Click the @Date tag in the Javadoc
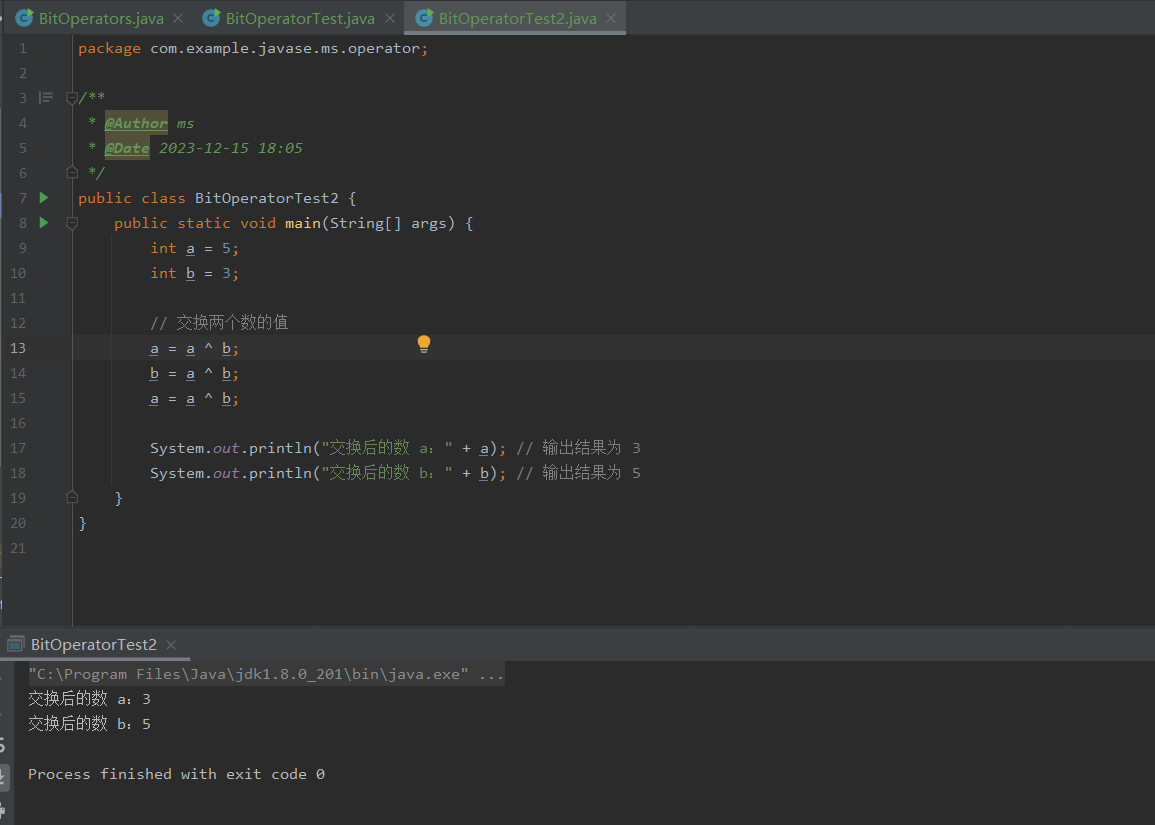Image resolution: width=1155 pixels, height=825 pixels. [x=127, y=148]
